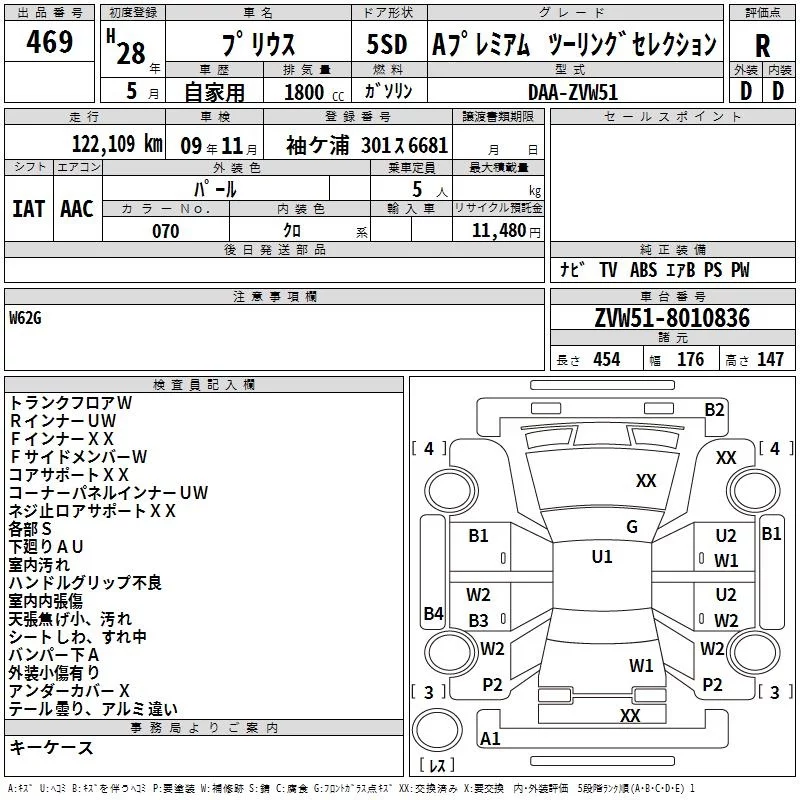Click registration number 袖ケ浦 301ス6681
This screenshot has height=800, width=800.
(367, 146)
